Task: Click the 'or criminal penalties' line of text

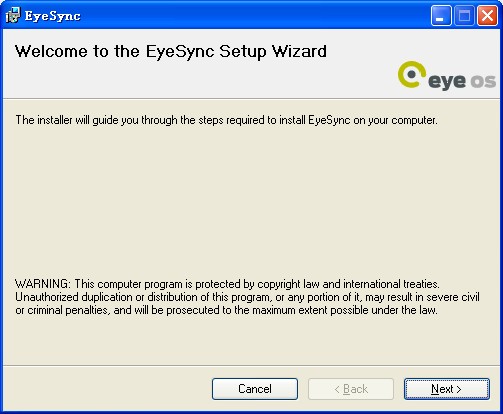Action: coord(226,310)
